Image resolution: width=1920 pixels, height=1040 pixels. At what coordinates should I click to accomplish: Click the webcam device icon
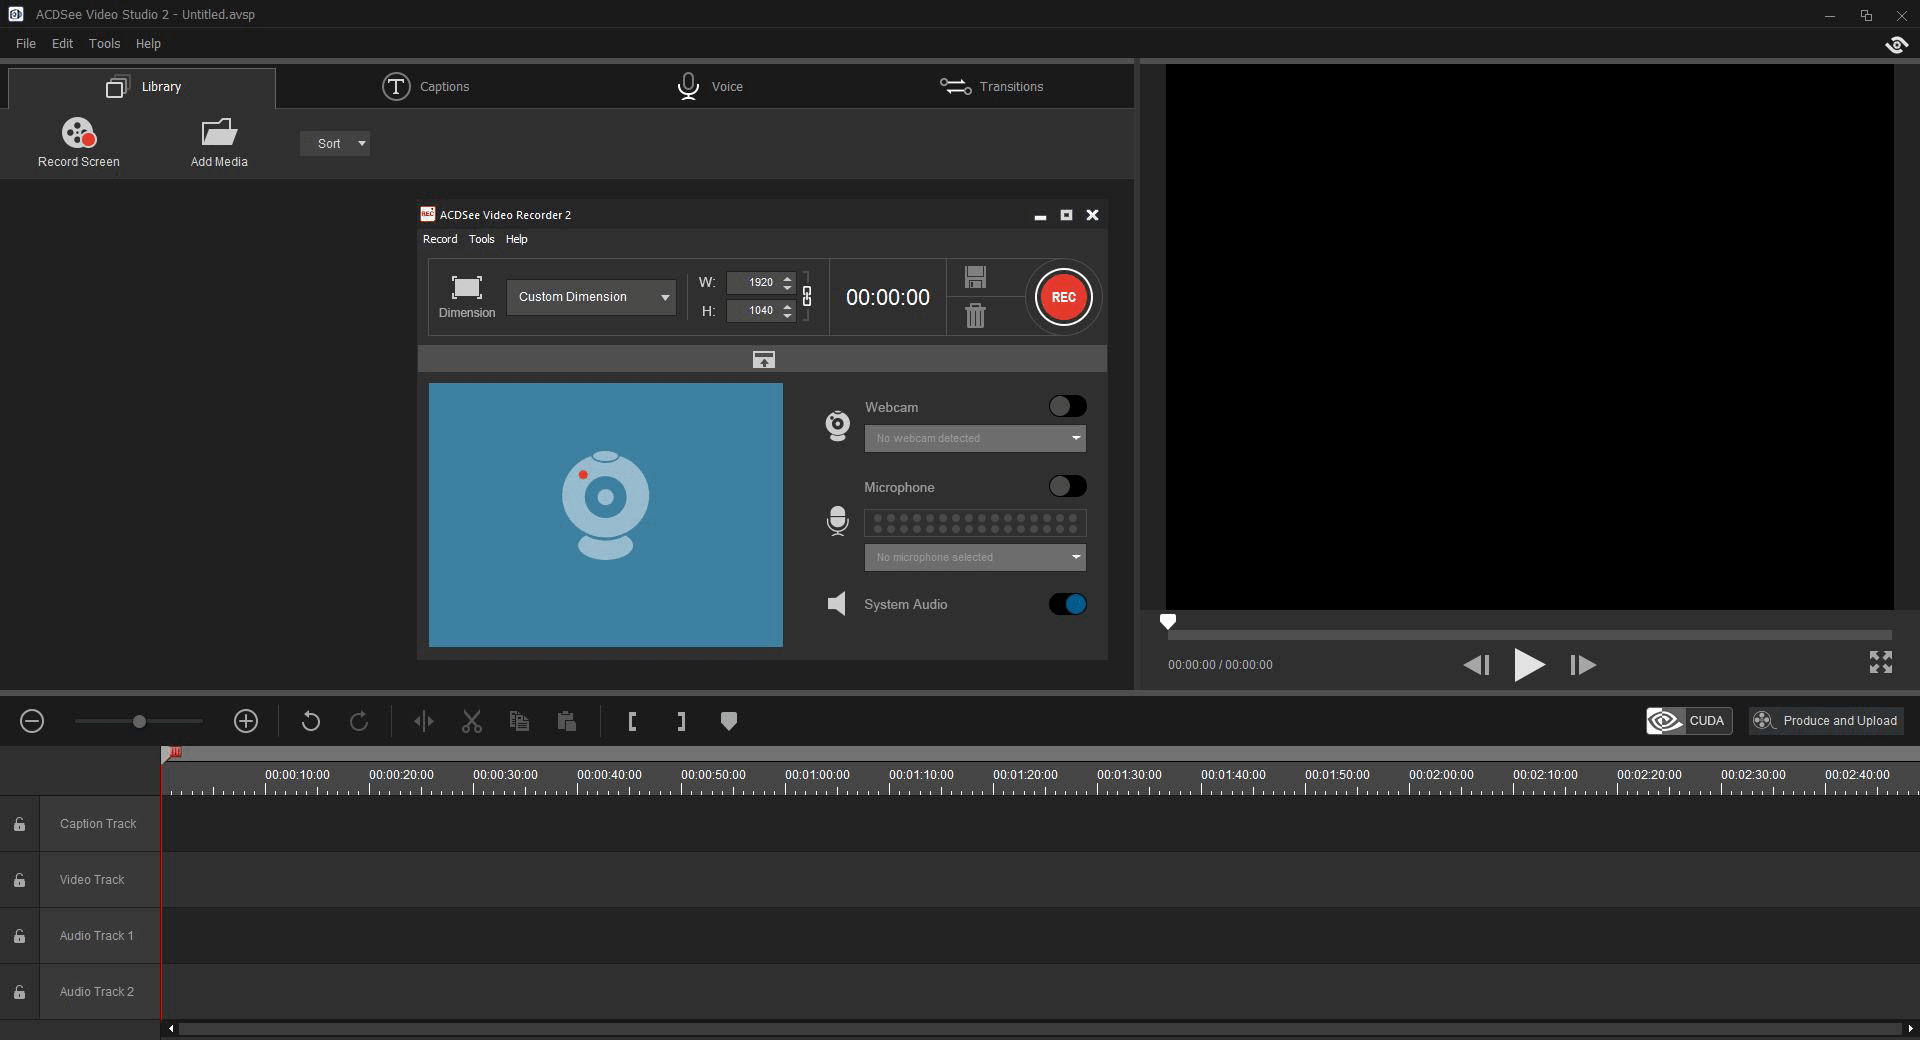point(838,425)
